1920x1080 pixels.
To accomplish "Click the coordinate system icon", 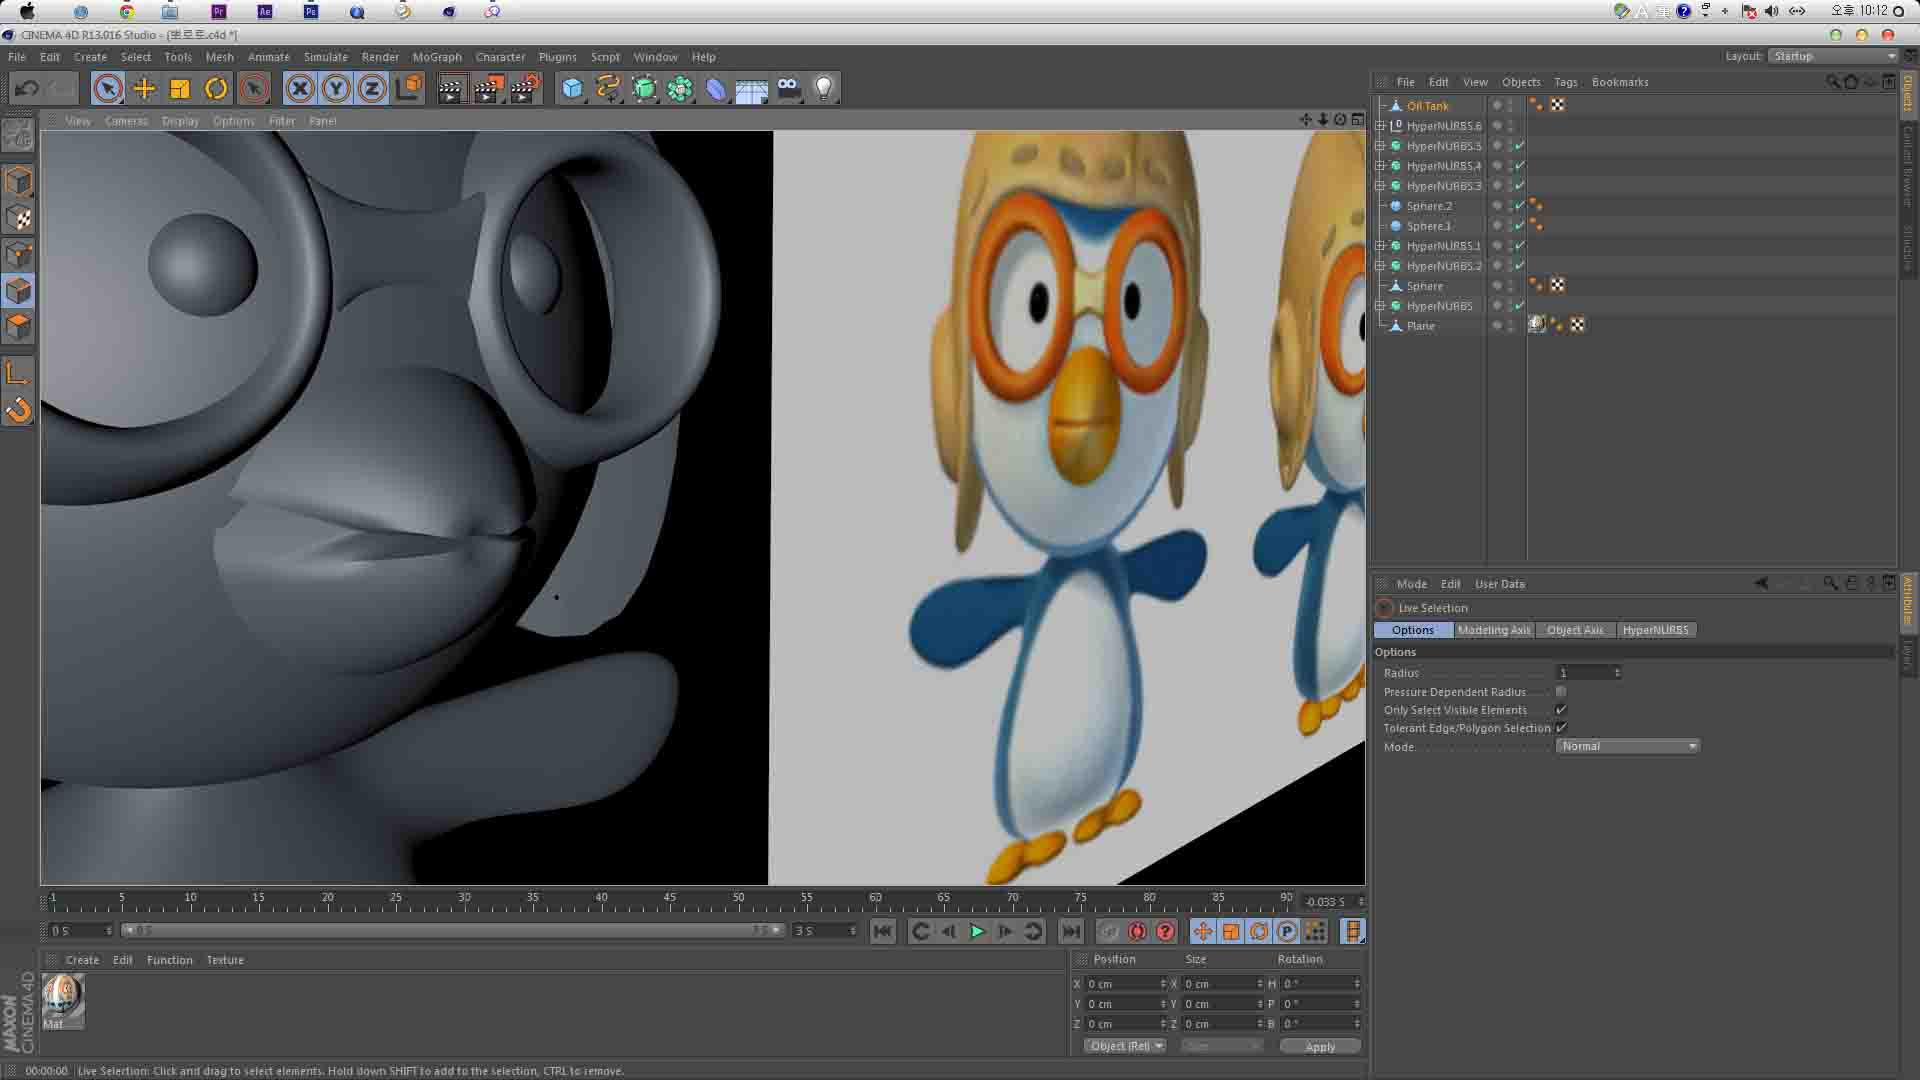I will coord(409,88).
